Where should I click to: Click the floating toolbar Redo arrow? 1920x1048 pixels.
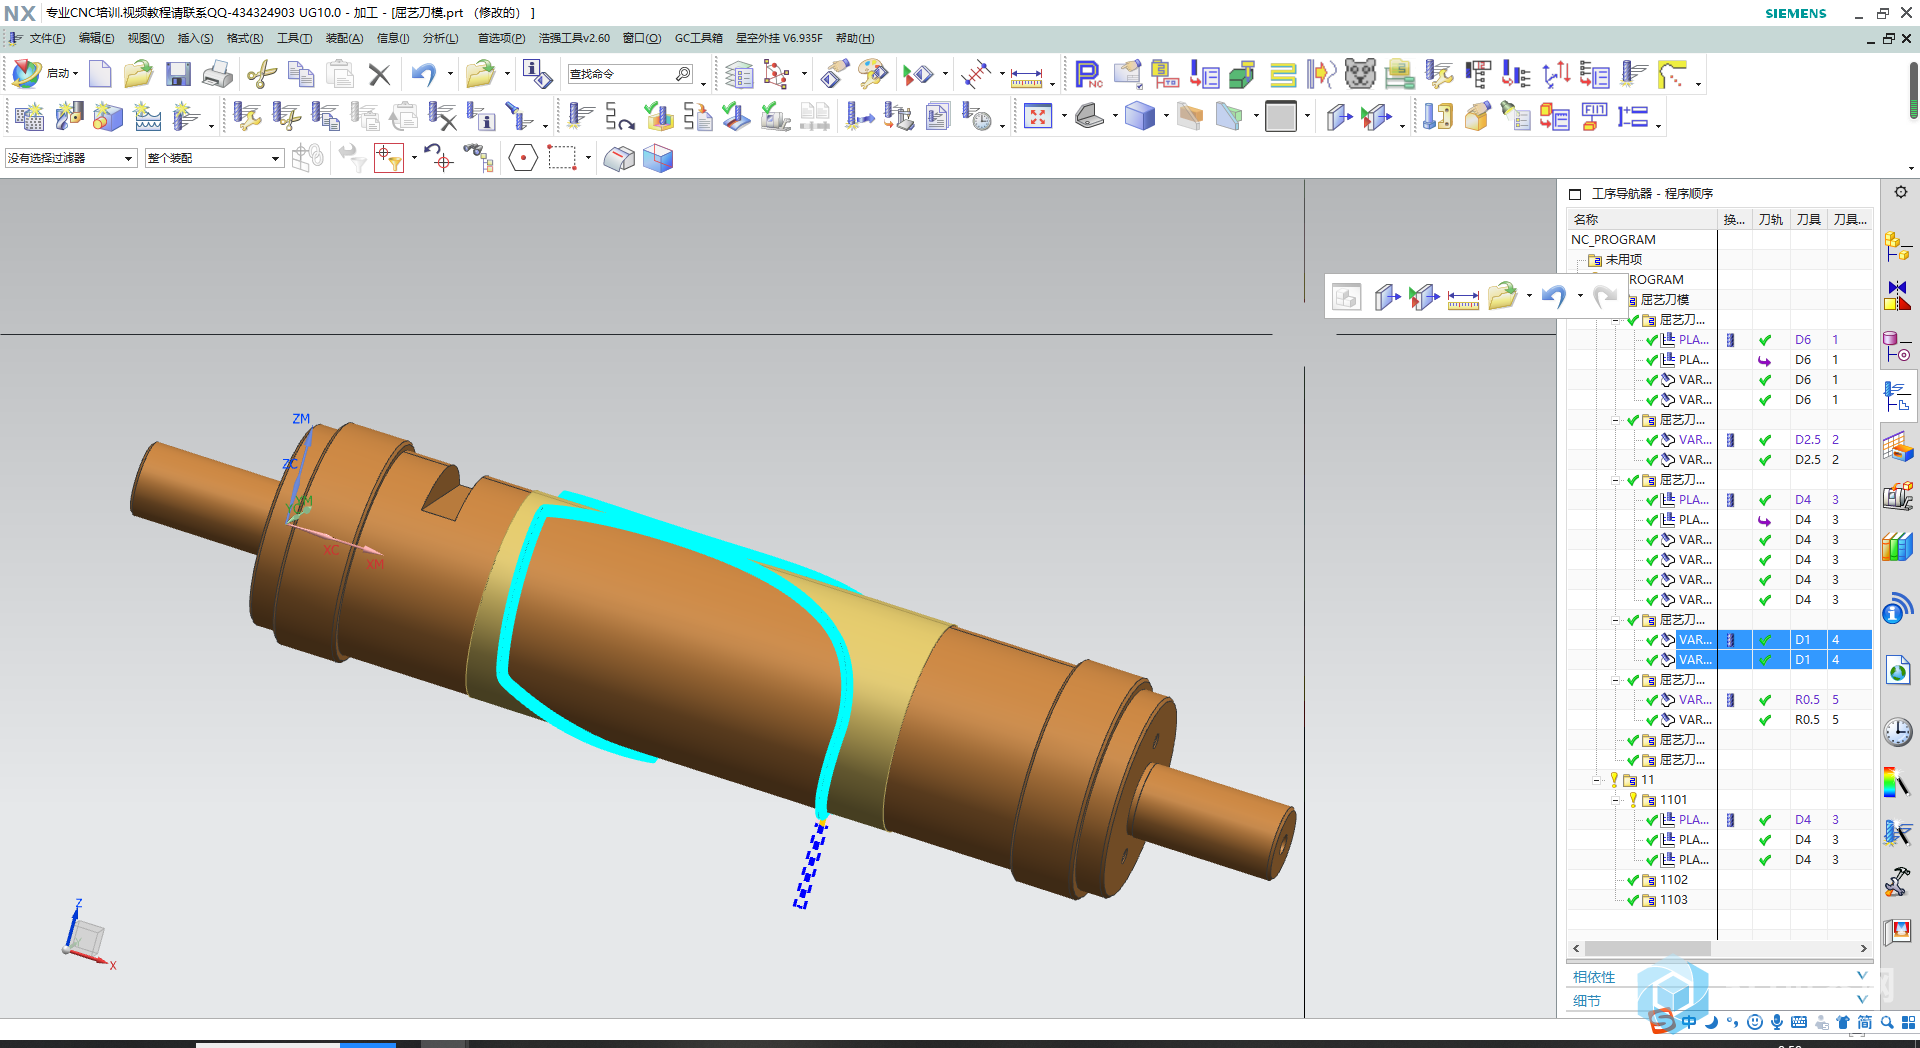(1605, 297)
